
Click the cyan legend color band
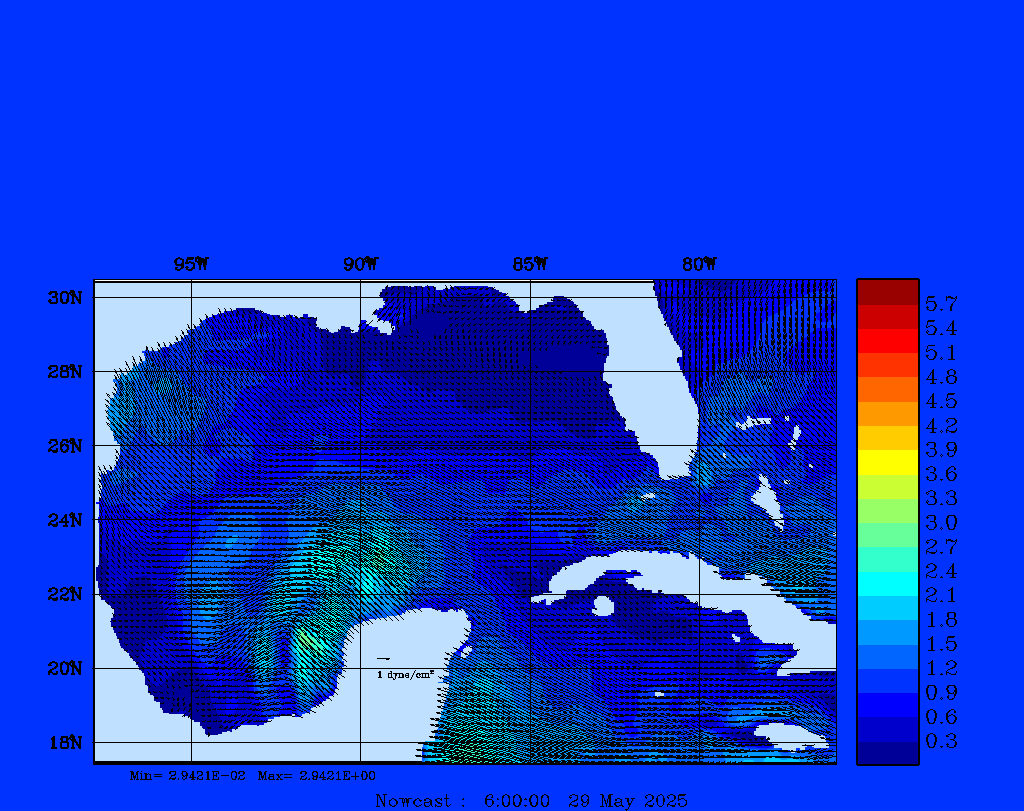coord(887,583)
